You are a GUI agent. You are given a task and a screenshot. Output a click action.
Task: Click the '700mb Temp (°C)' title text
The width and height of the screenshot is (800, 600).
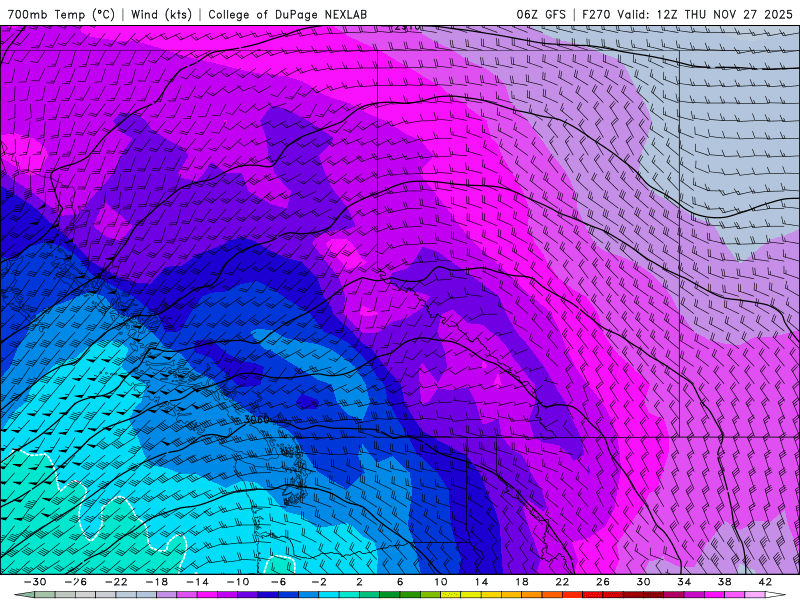pos(61,15)
